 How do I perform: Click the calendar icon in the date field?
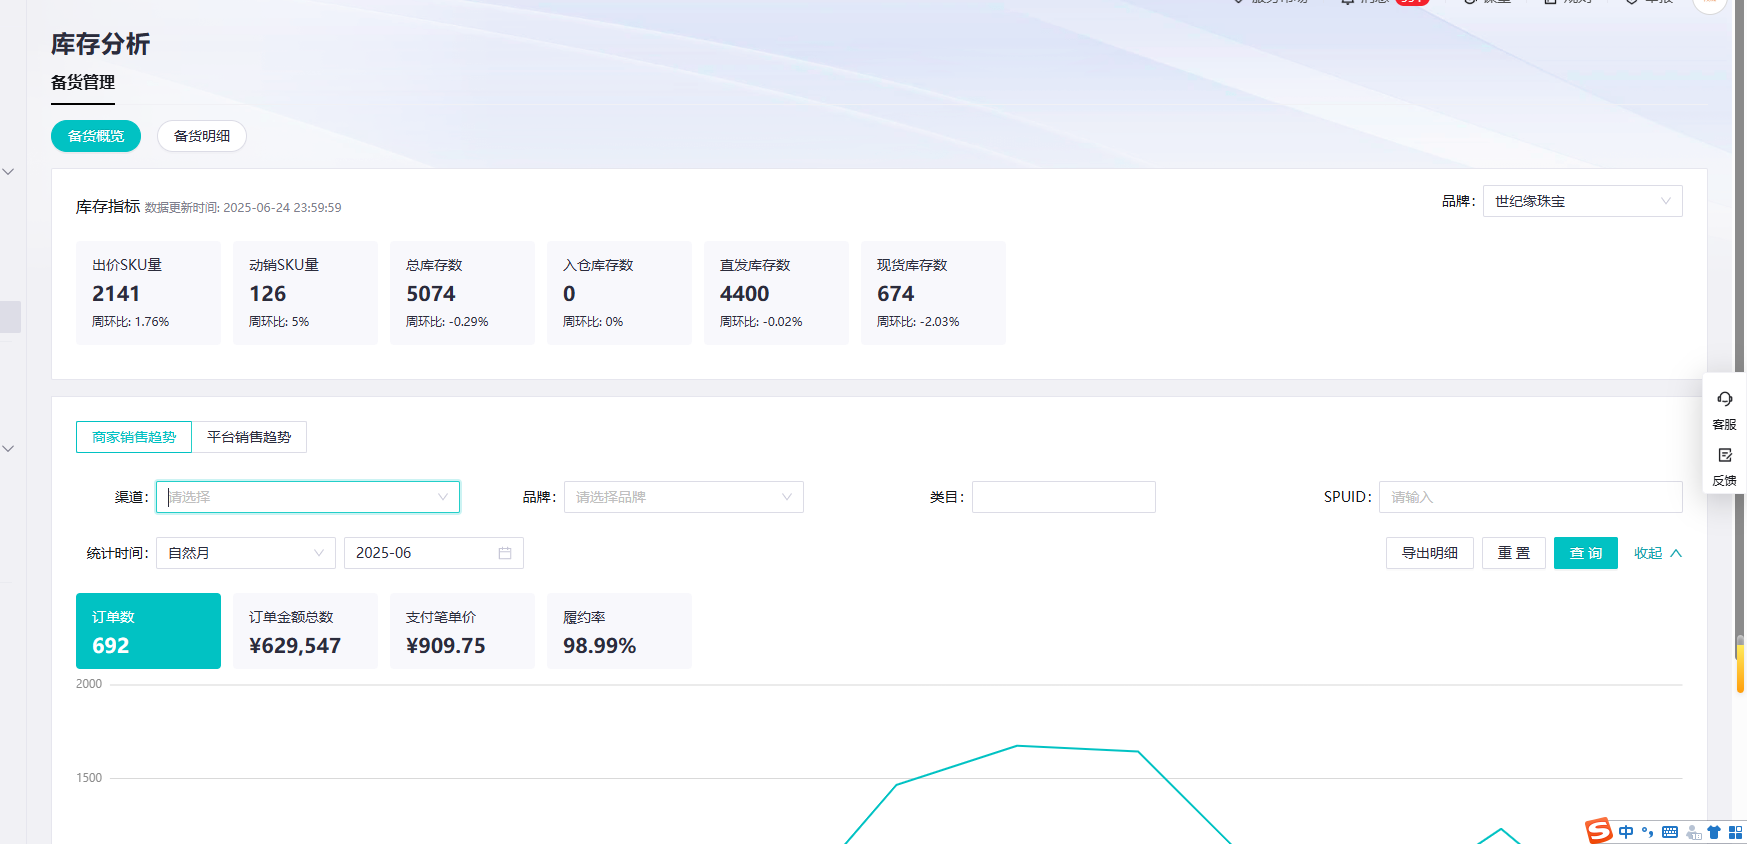tap(505, 553)
